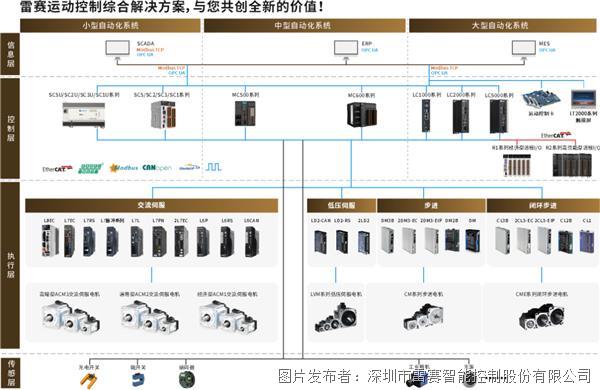Click the 2LD2 low-voltage drive image
Screen dimensions: 600x390
[x=364, y=242]
